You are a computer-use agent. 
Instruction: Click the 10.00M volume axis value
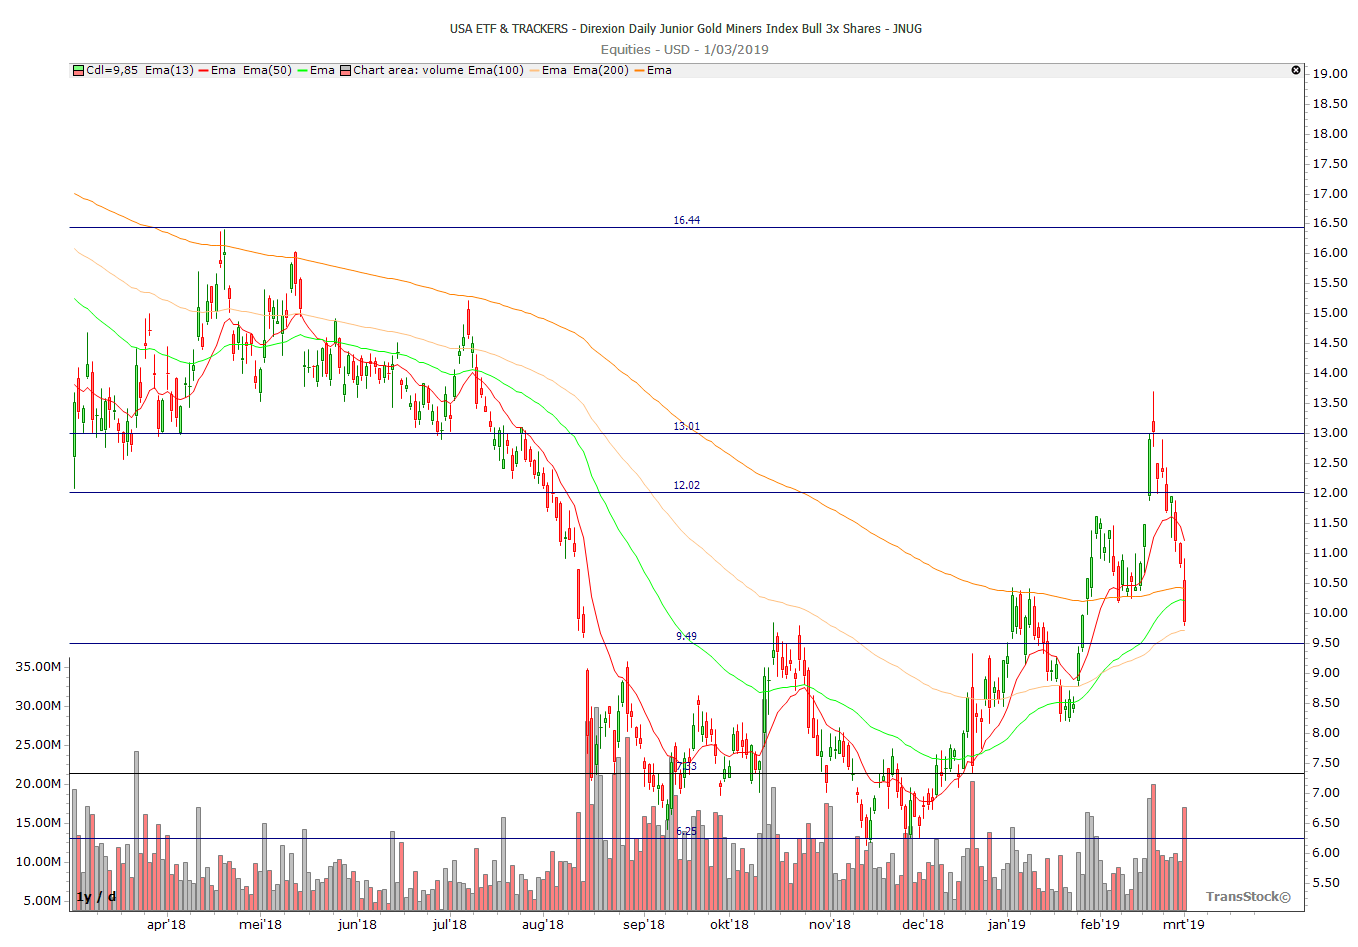(38, 861)
